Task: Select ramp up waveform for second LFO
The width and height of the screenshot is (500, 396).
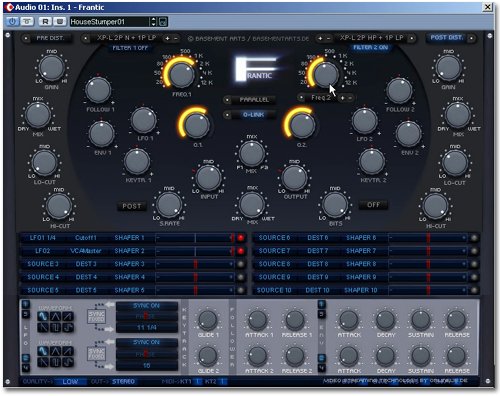Action: click(68, 351)
